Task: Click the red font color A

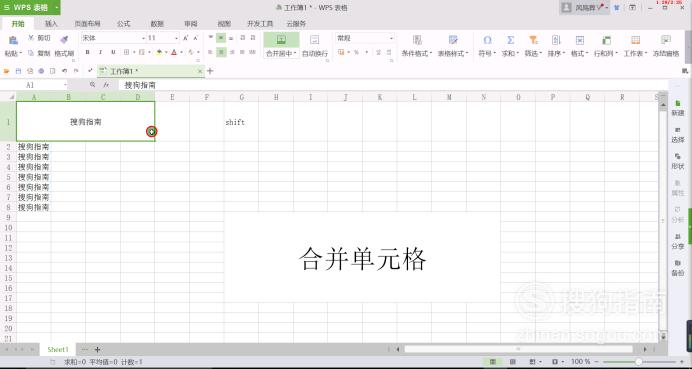Action: 174,53
